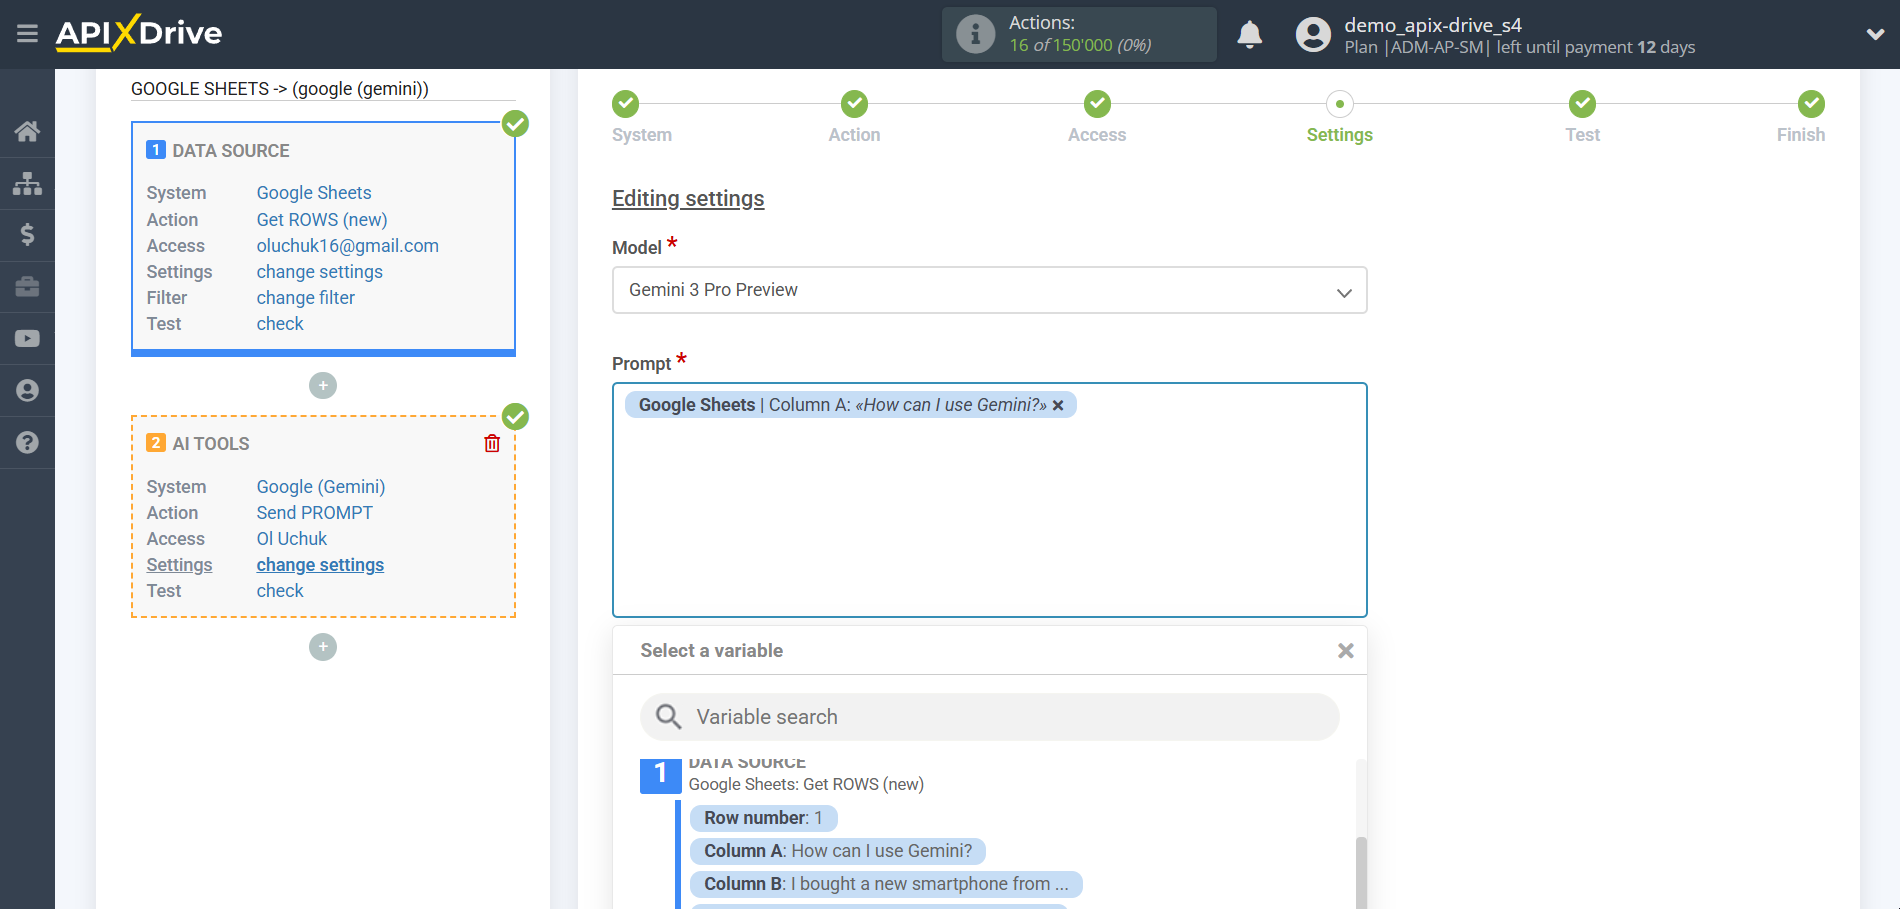Image resolution: width=1900 pixels, height=909 pixels.
Task: Open the Connections hierarchy icon in sidebar
Action: point(27,183)
